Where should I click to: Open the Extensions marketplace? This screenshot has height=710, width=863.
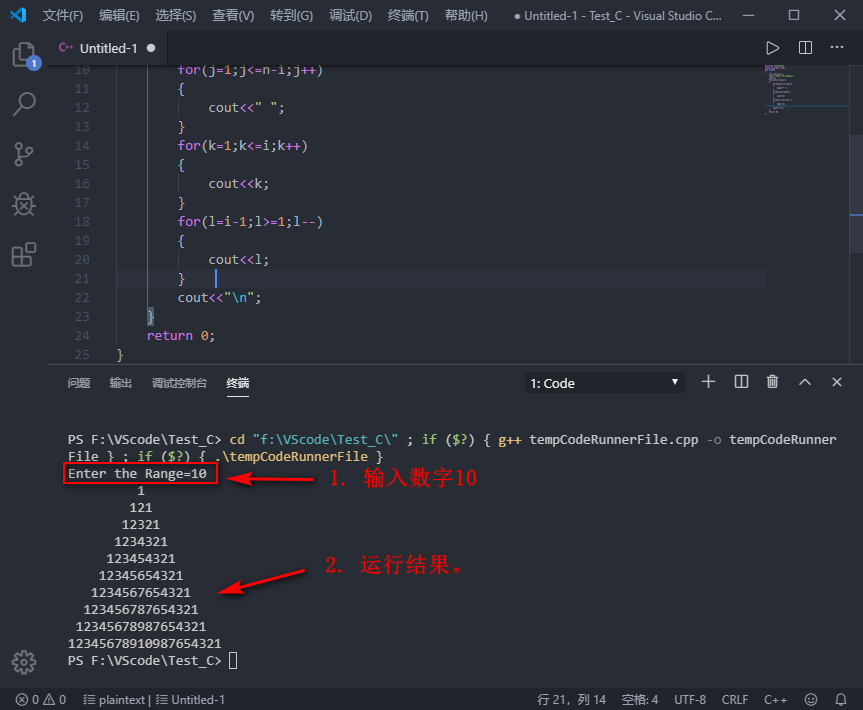click(x=24, y=255)
